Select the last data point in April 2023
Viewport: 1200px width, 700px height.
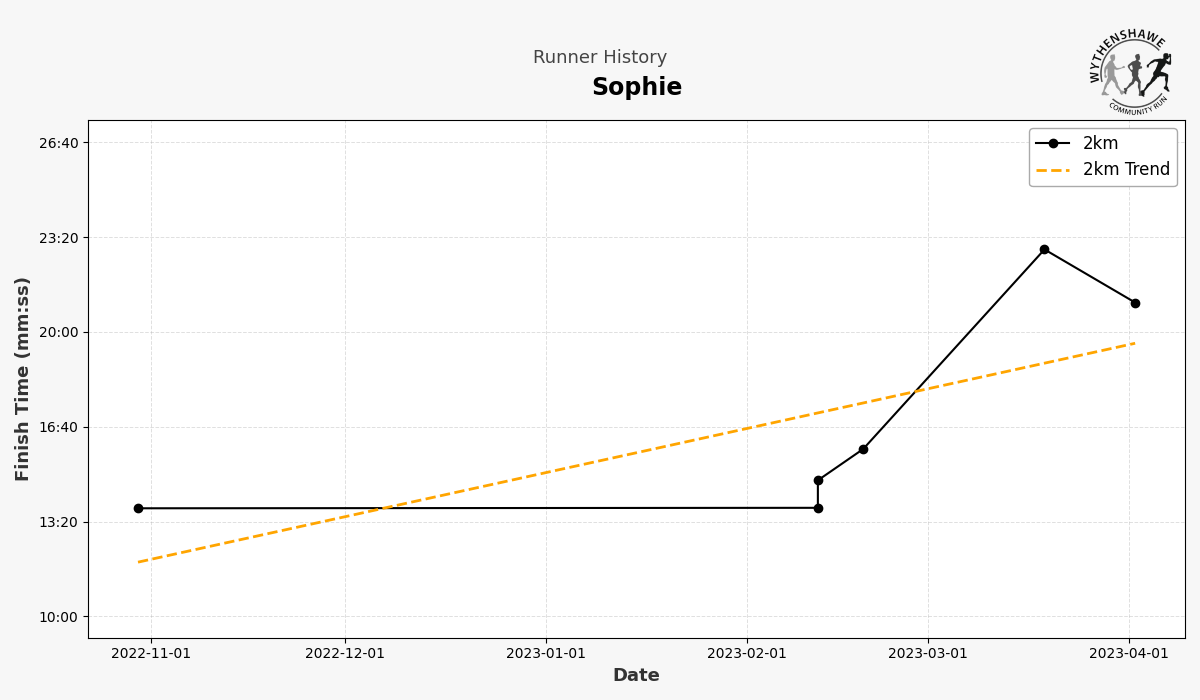1135,303
